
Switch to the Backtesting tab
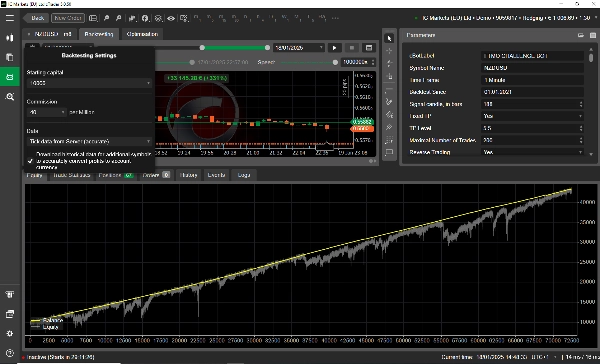[x=99, y=34]
